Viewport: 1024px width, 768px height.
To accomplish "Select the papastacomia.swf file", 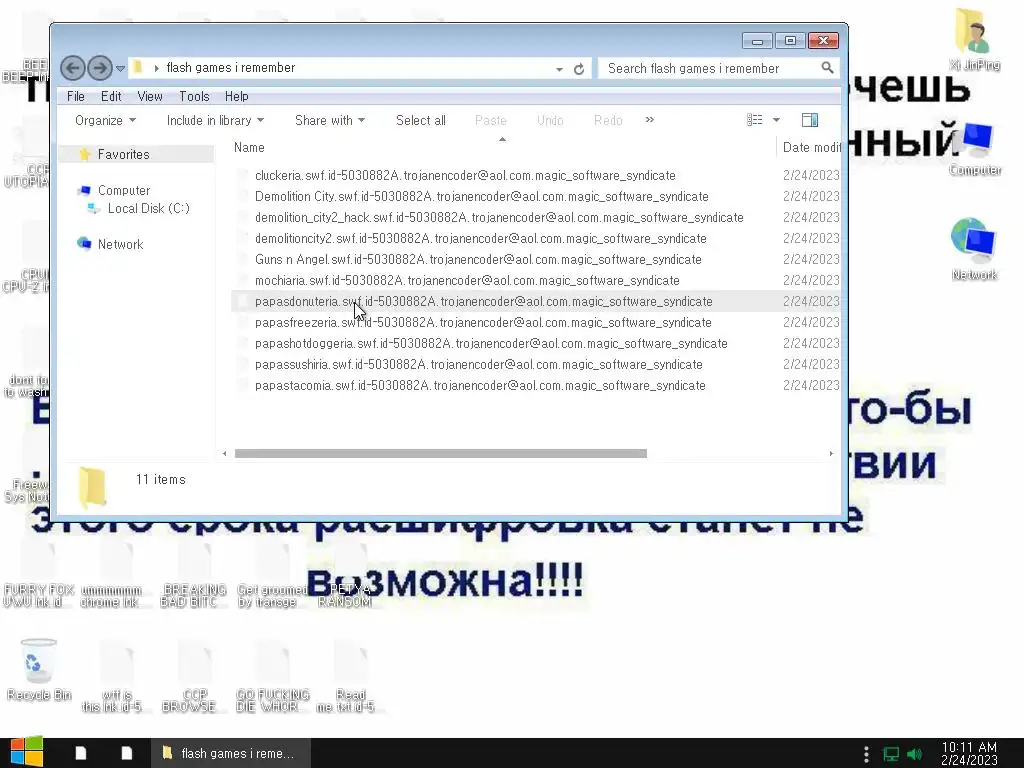I will [480, 385].
